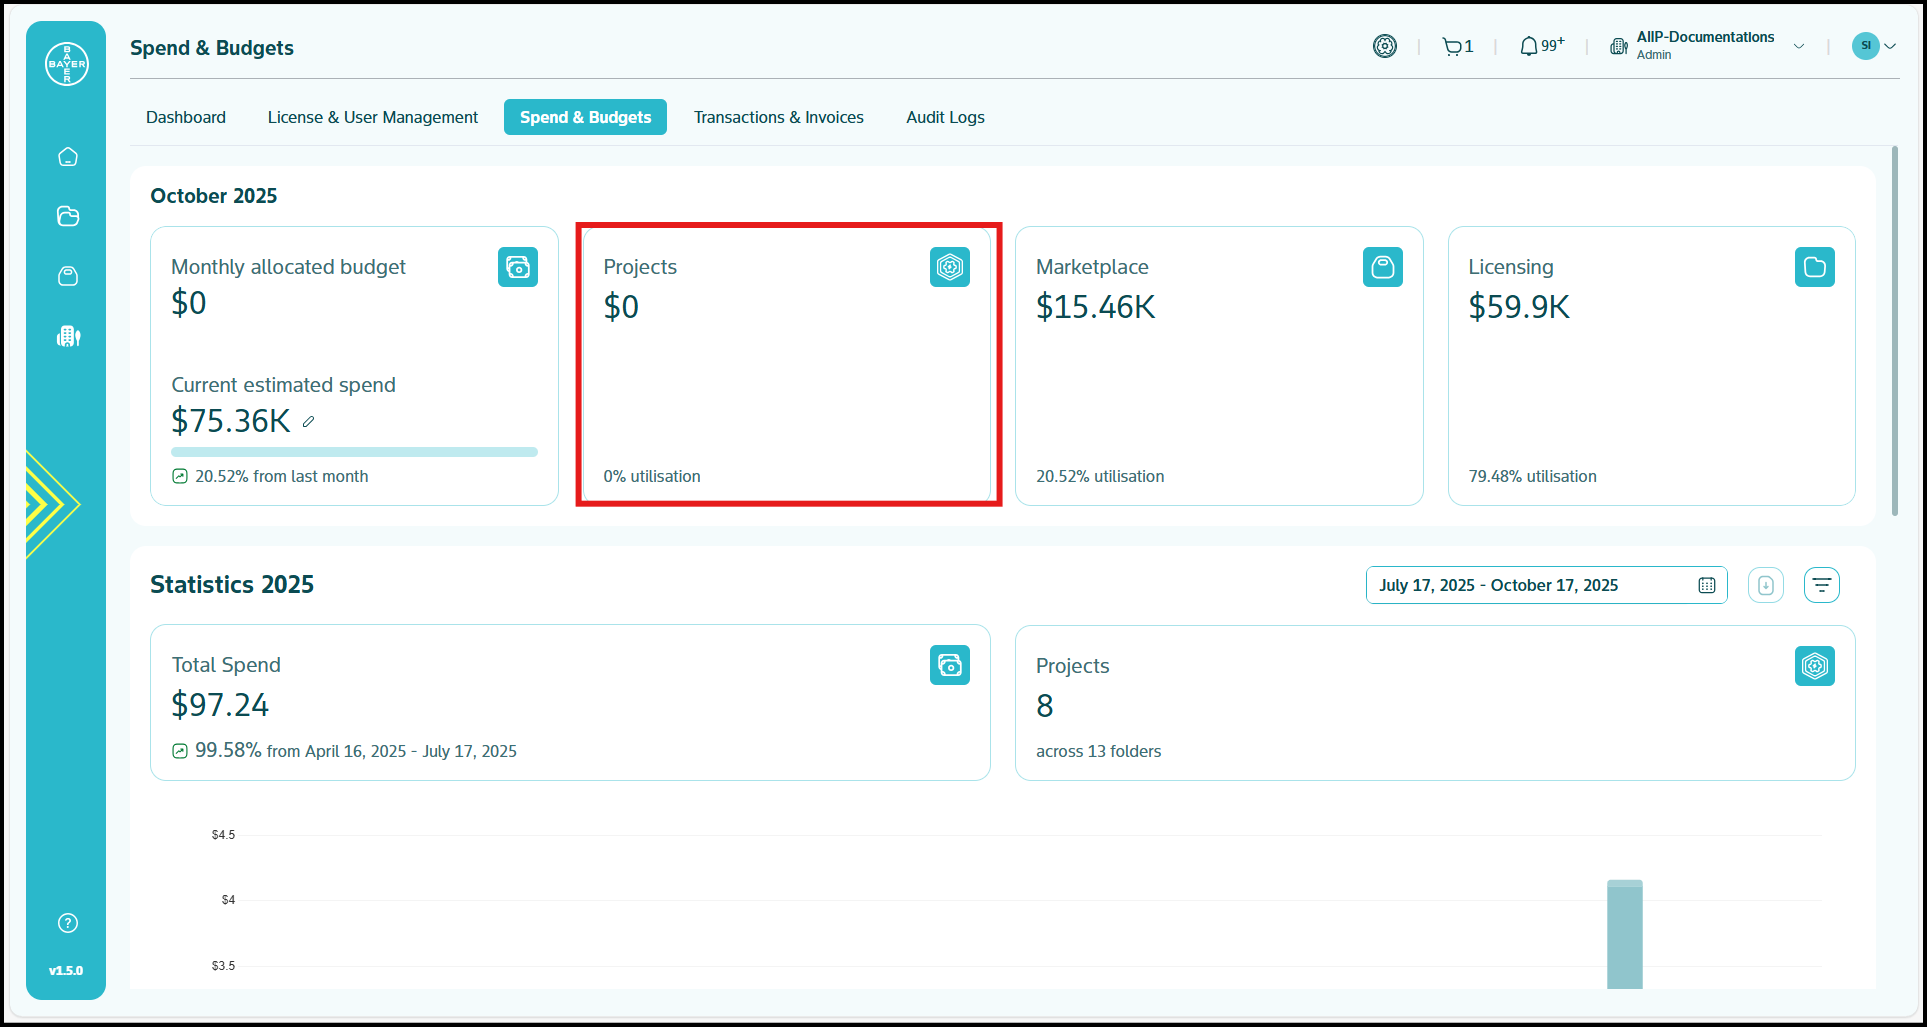
Task: Click the help question mark icon
Action: 68,923
